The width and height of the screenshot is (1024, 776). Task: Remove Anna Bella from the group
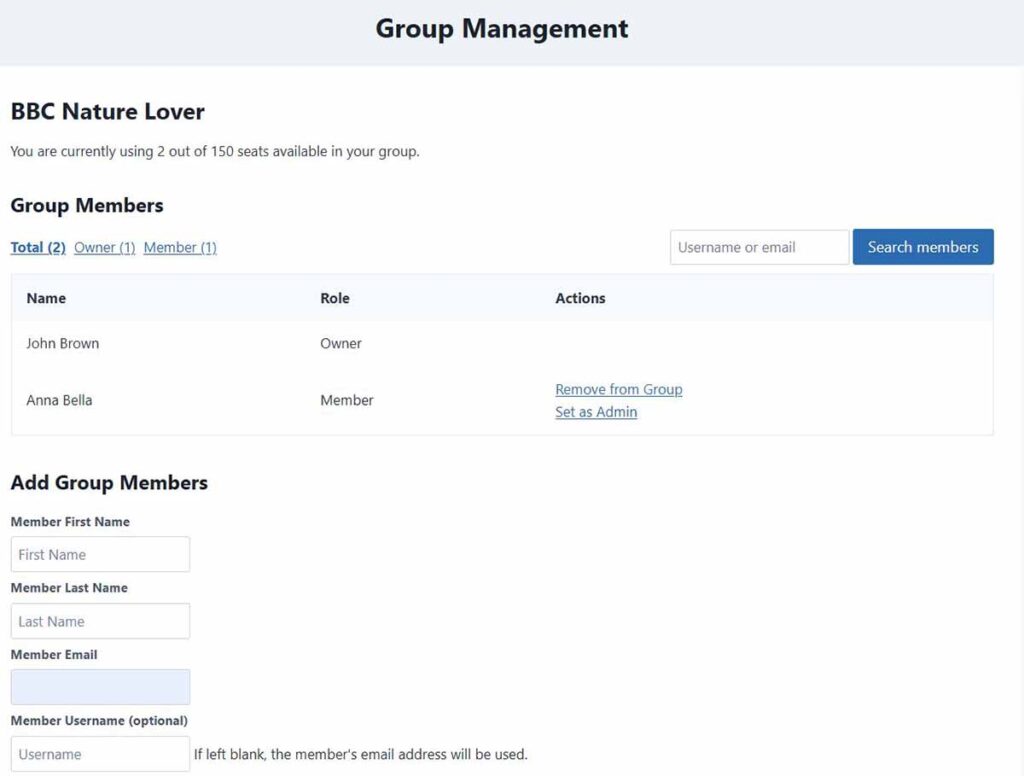click(x=618, y=390)
